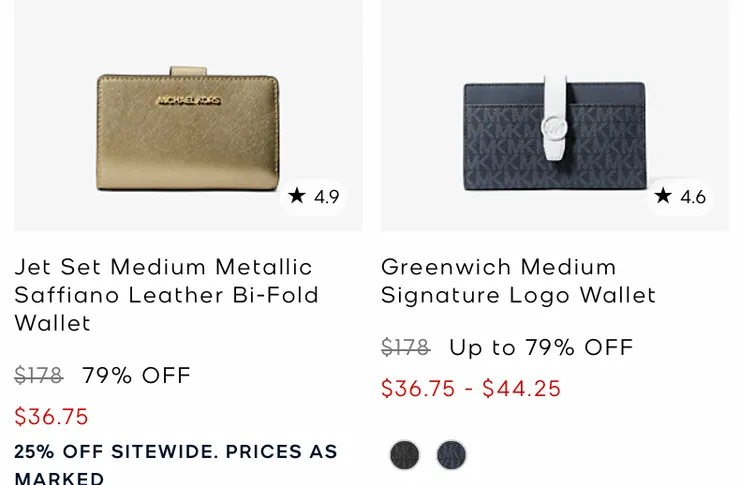Click the $36.75 - $44.25 price range
The width and height of the screenshot is (740, 485).
[x=471, y=389]
